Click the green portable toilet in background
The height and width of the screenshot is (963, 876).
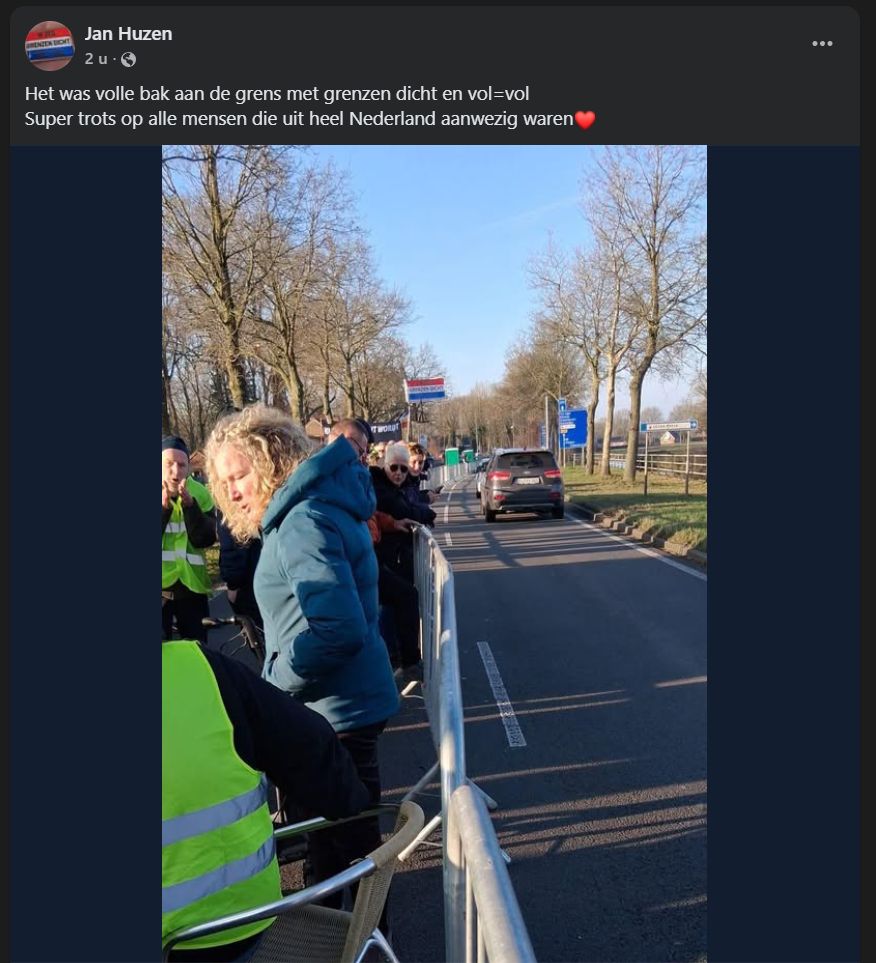click(x=452, y=456)
